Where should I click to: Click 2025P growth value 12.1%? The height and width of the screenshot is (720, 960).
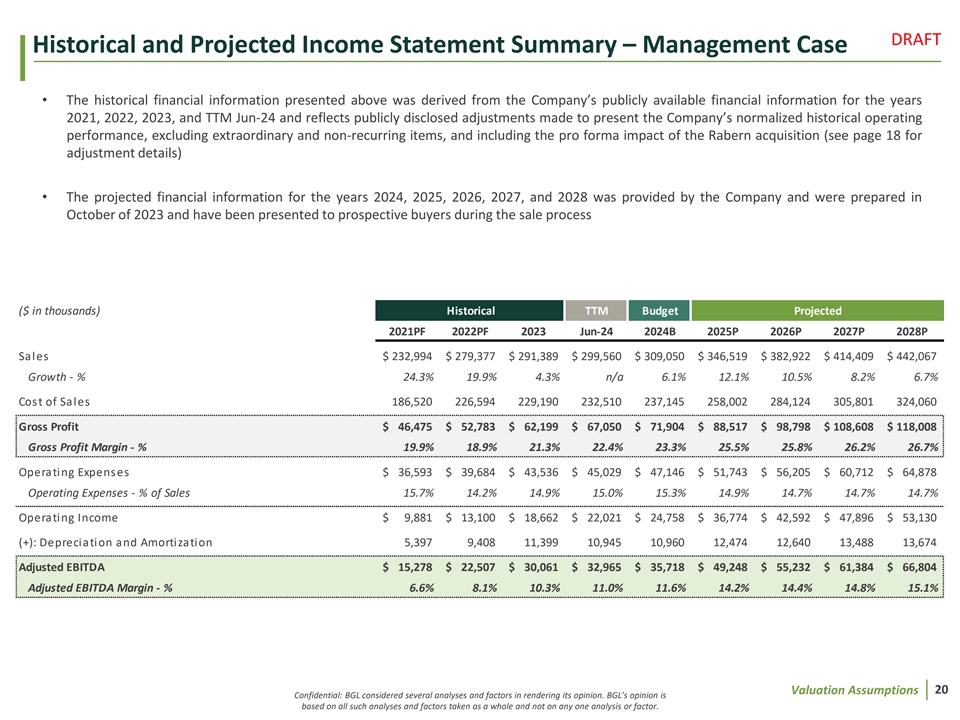click(733, 377)
